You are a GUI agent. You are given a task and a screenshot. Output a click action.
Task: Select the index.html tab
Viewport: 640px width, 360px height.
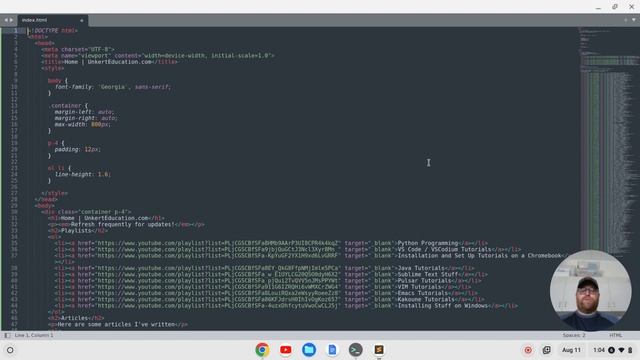pos(52,20)
